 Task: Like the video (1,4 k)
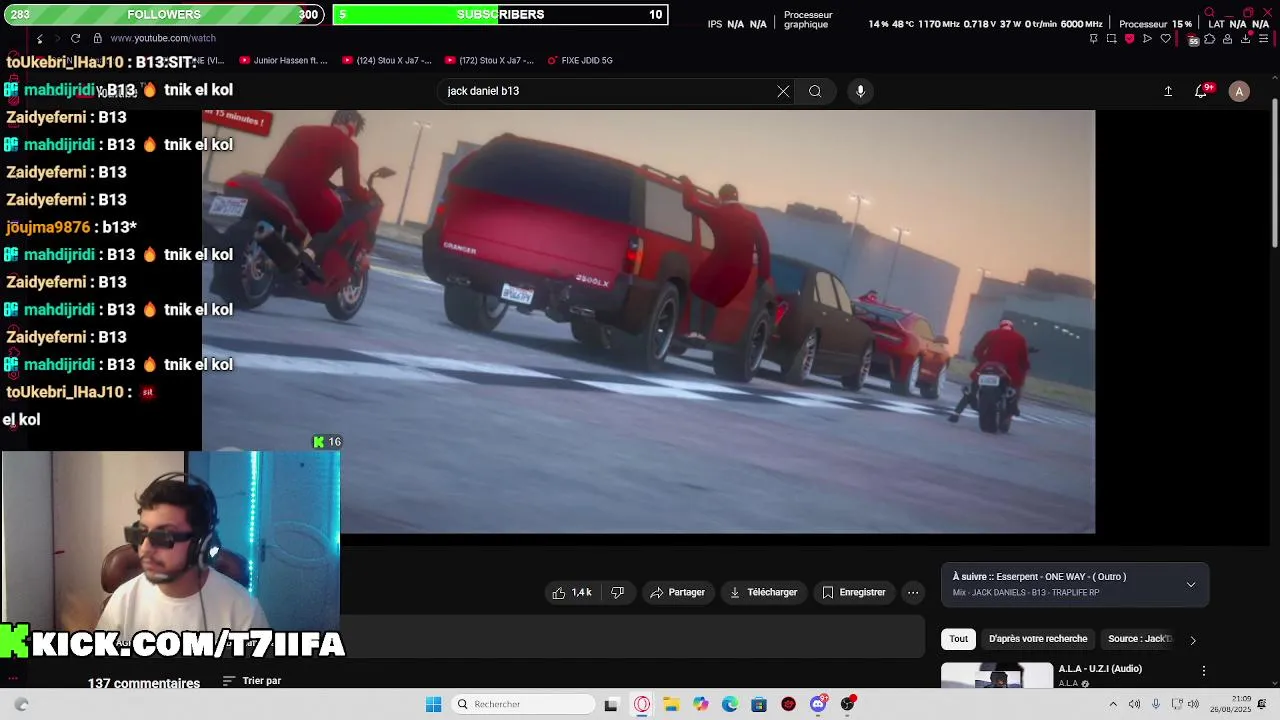[x=572, y=593]
